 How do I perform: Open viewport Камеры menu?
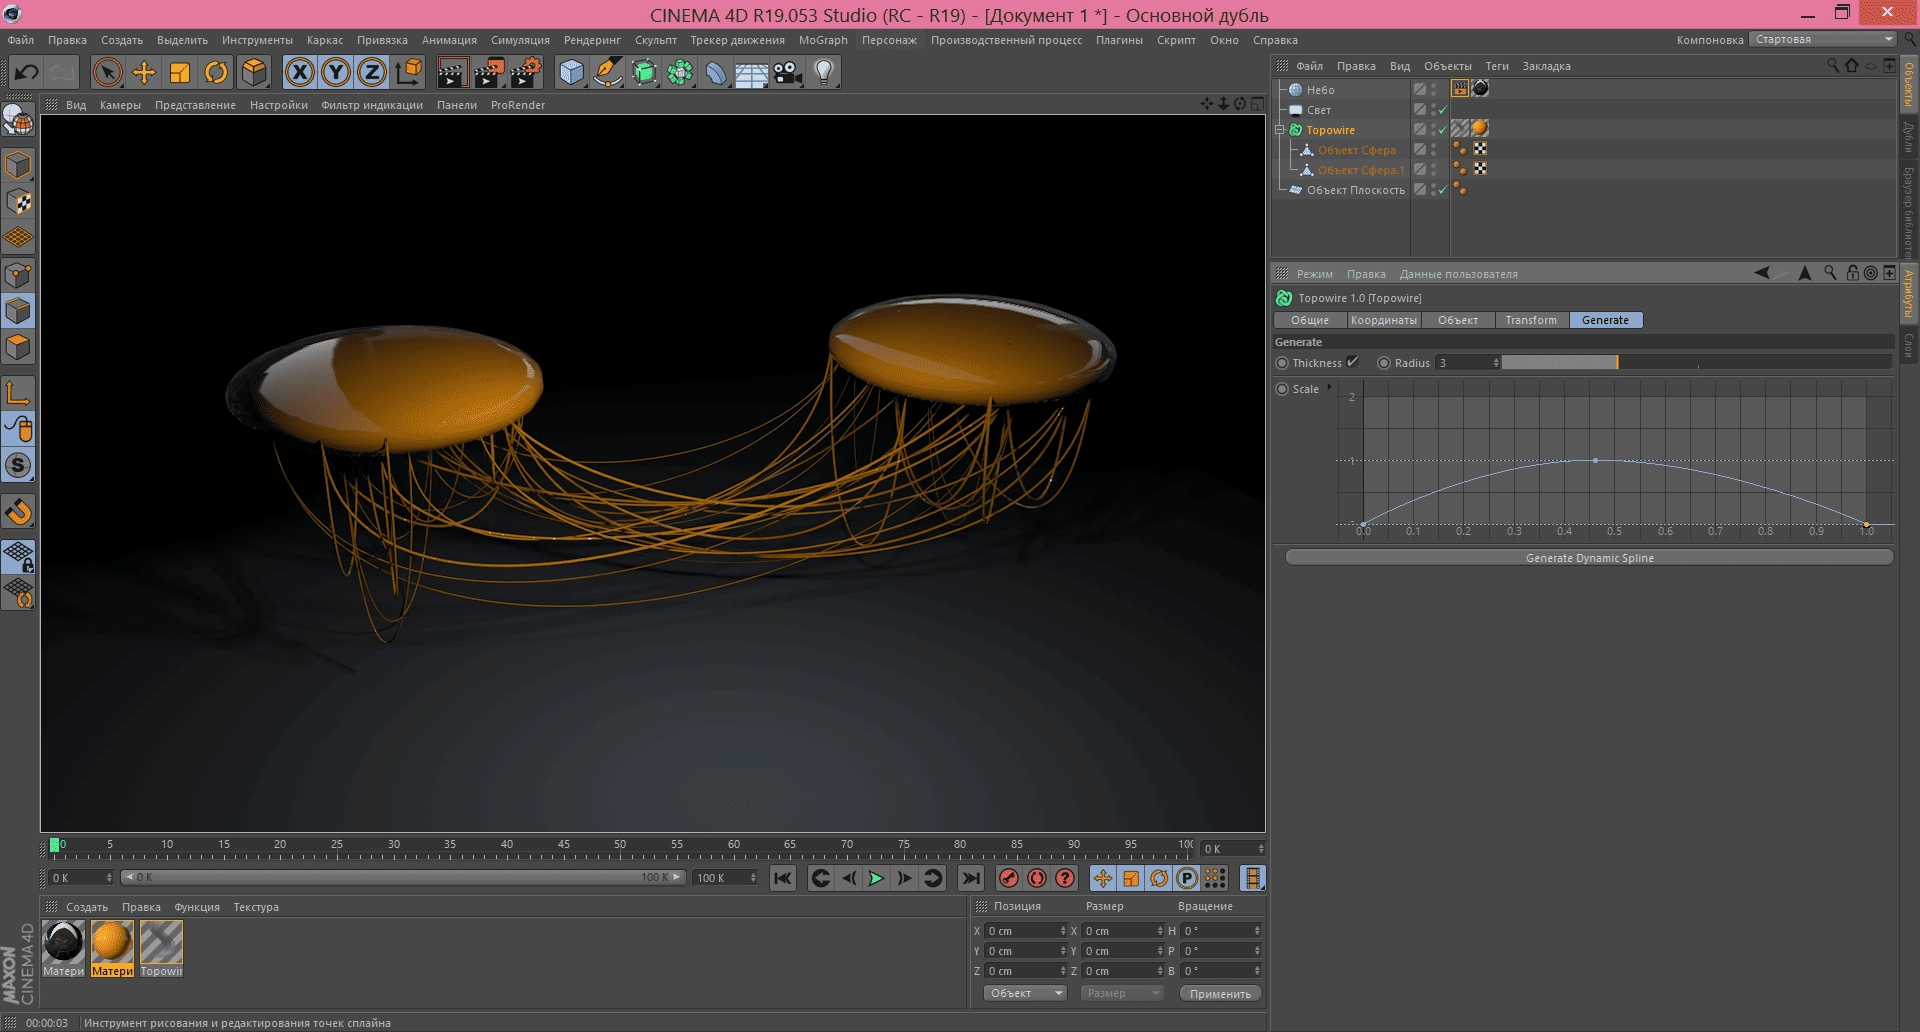pos(120,105)
